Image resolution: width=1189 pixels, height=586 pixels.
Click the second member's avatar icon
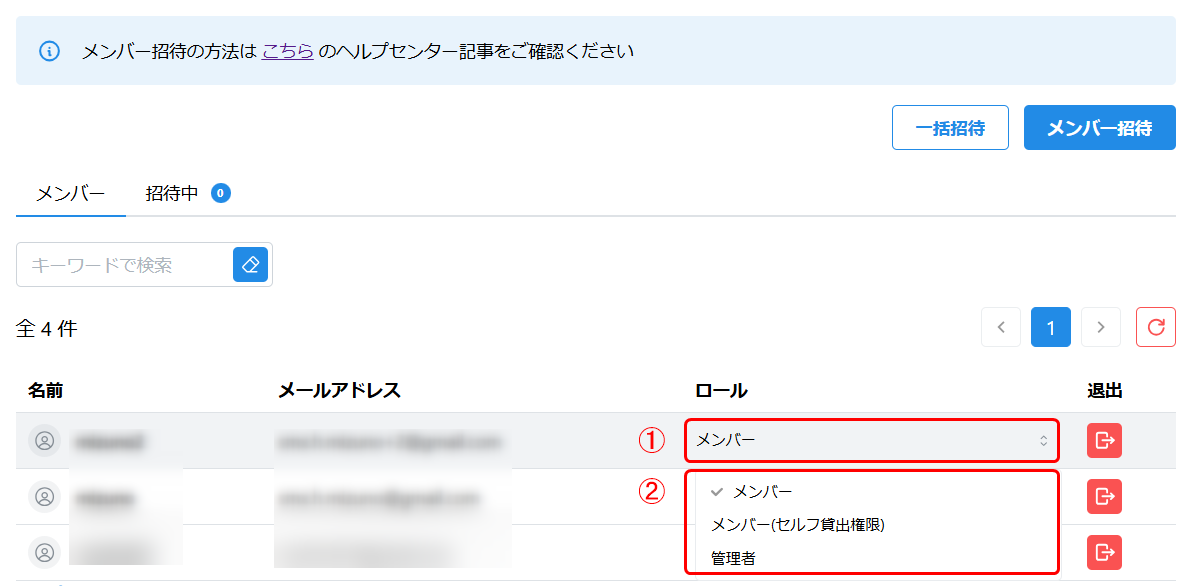pyautogui.click(x=45, y=496)
